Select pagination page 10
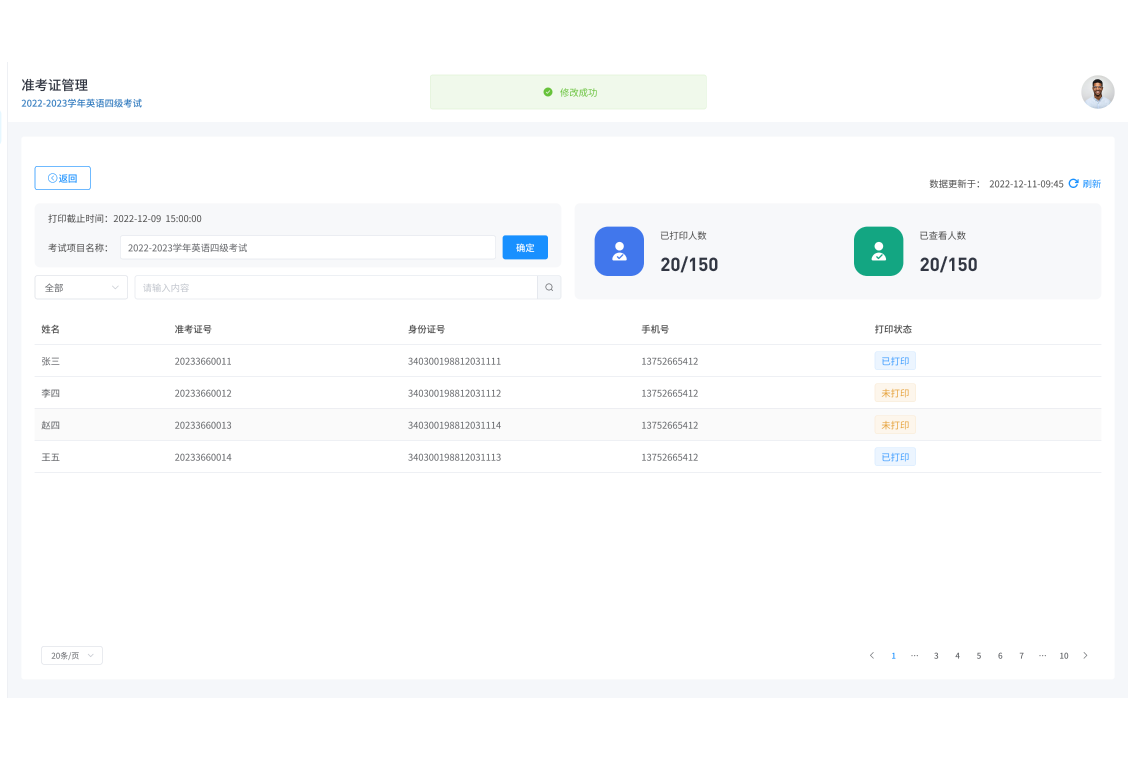Image resolution: width=1128 pixels, height=760 pixels. pos(1064,656)
